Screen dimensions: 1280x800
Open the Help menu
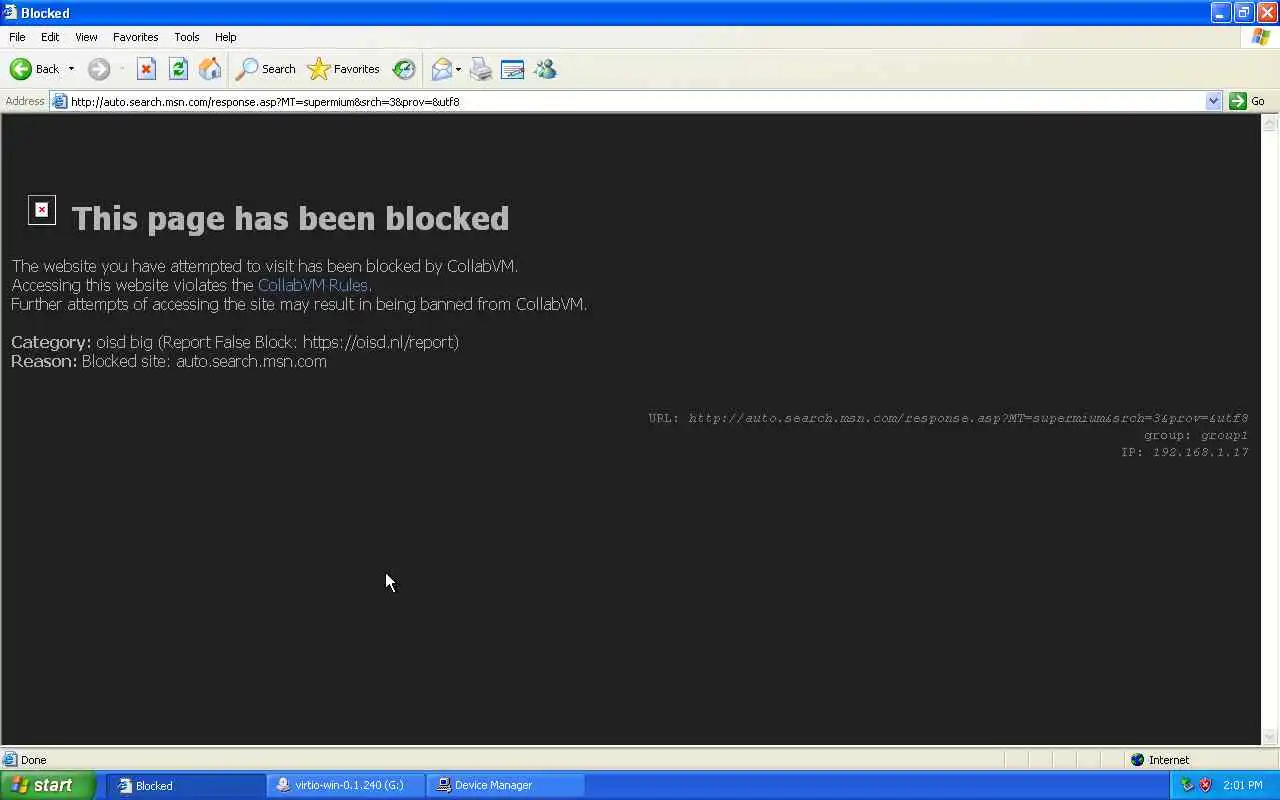click(x=226, y=37)
